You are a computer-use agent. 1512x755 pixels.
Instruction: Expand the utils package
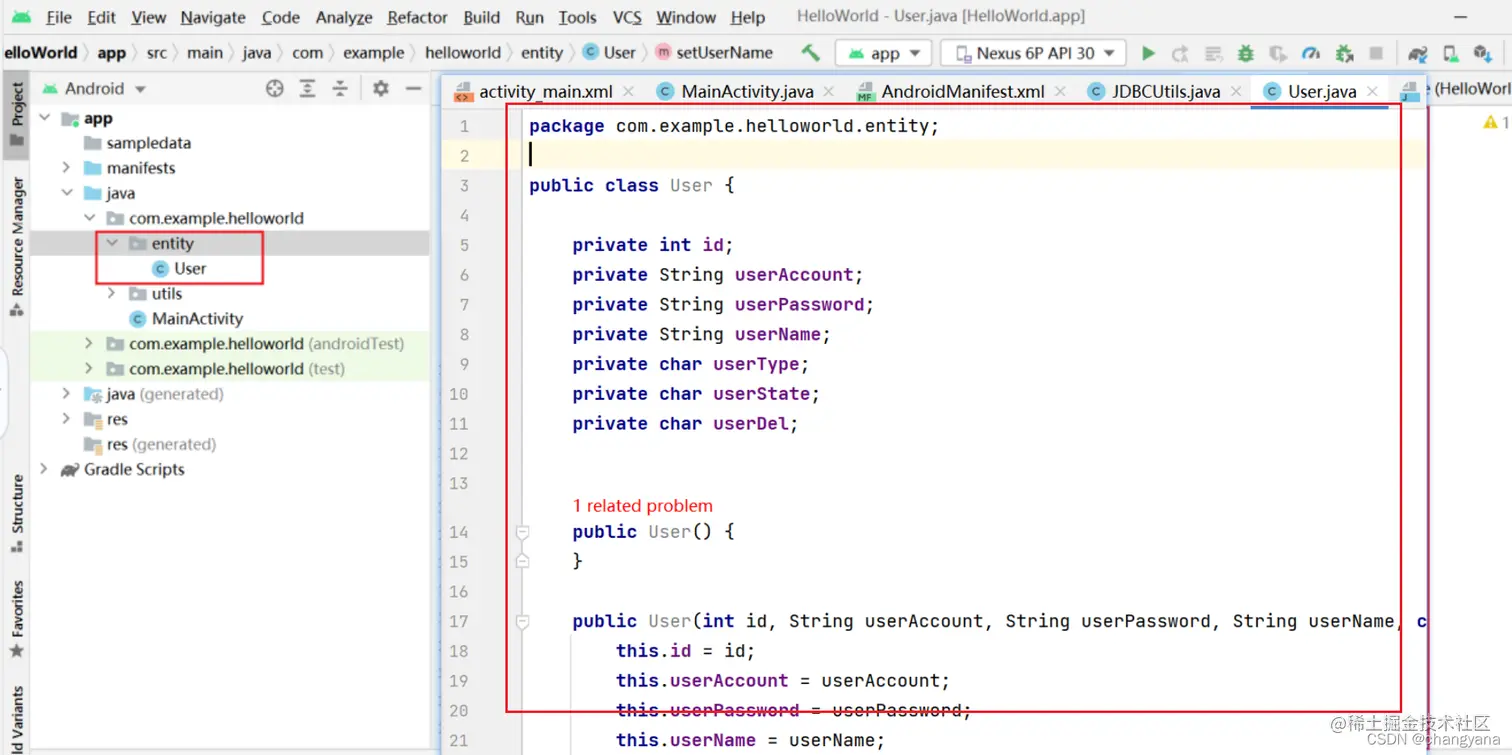click(111, 293)
